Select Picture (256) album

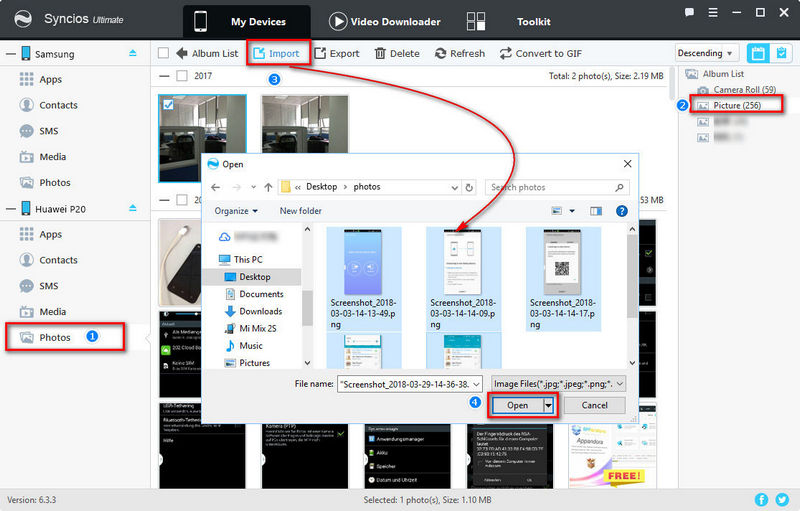pos(737,105)
